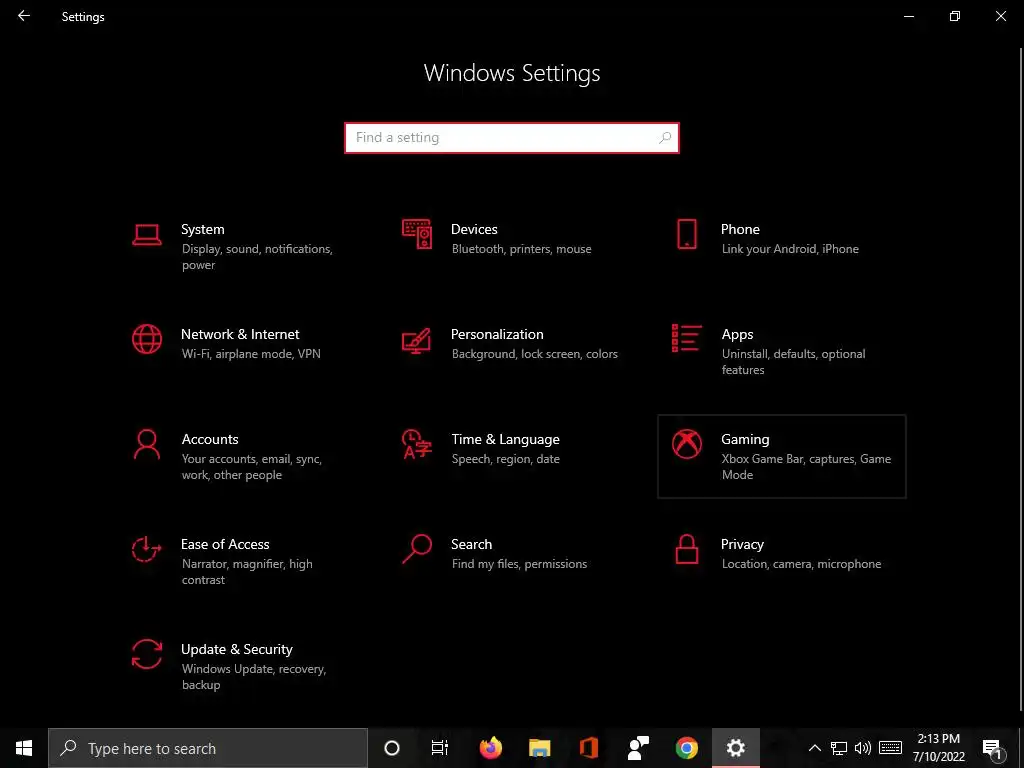This screenshot has height=768, width=1024.
Task: Click 'Location, camera, microphone' description
Action: coord(801,564)
